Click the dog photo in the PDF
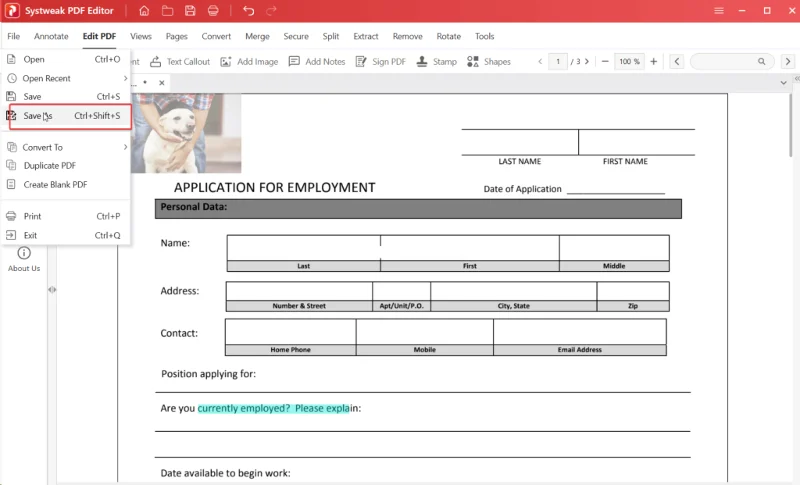This screenshot has width=800, height=485. pos(186,133)
